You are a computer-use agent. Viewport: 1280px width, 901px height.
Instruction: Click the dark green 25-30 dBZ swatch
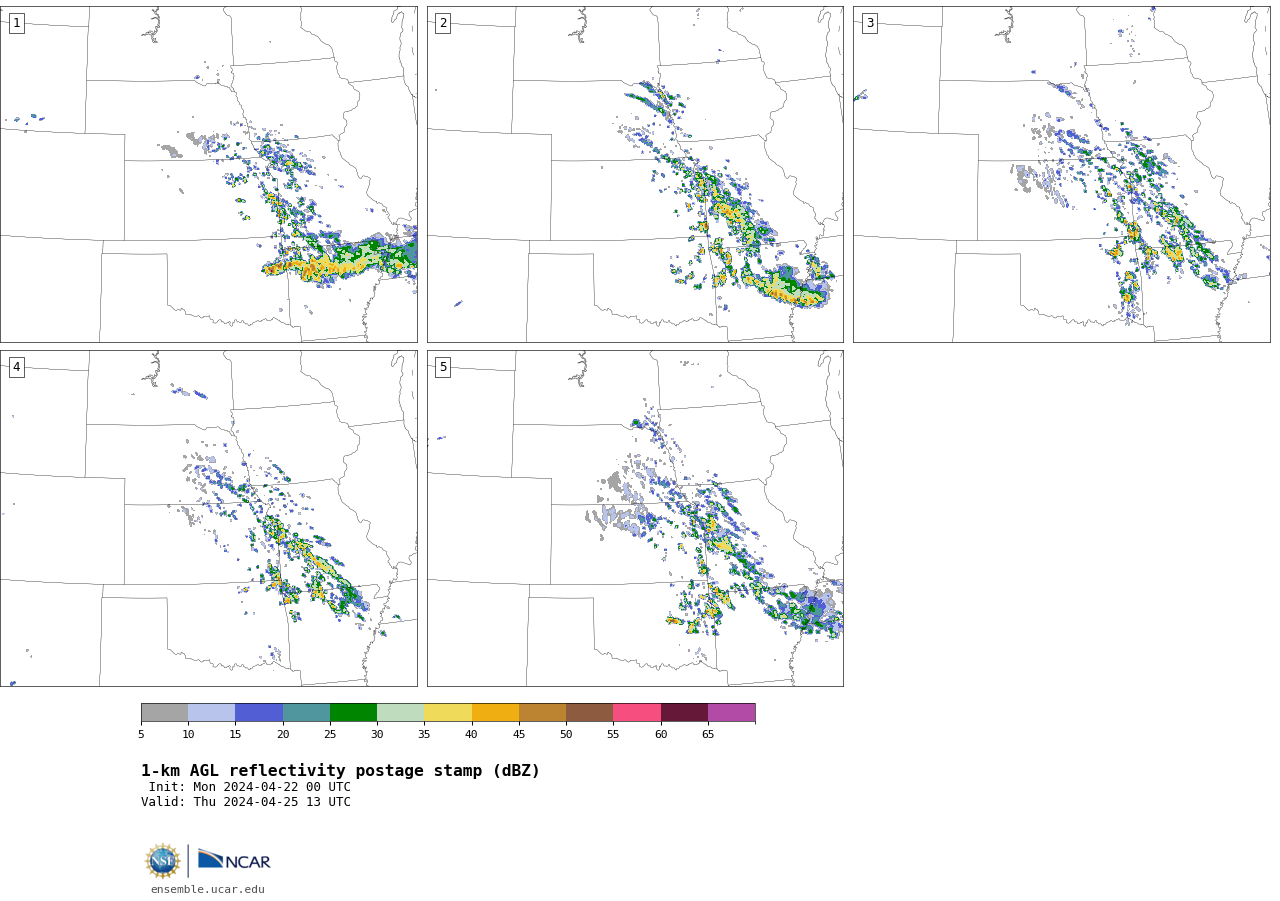353,712
